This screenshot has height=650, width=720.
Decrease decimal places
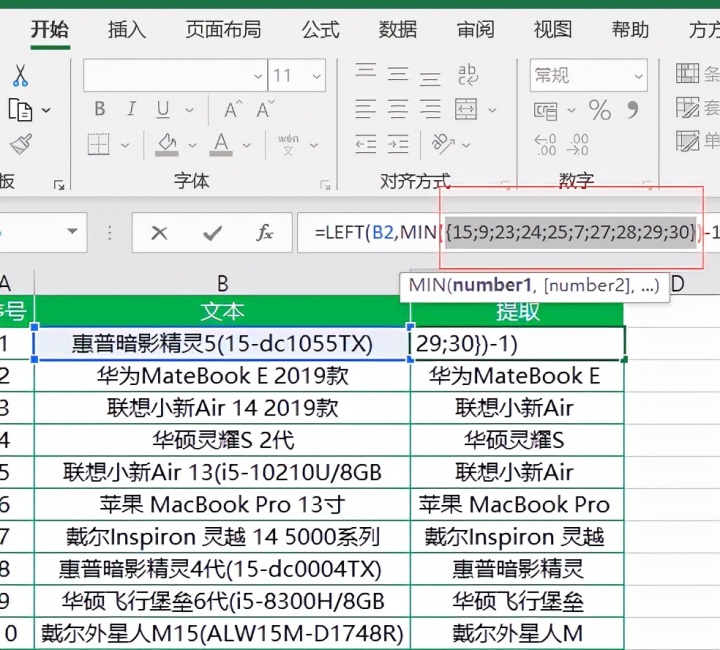tap(578, 145)
